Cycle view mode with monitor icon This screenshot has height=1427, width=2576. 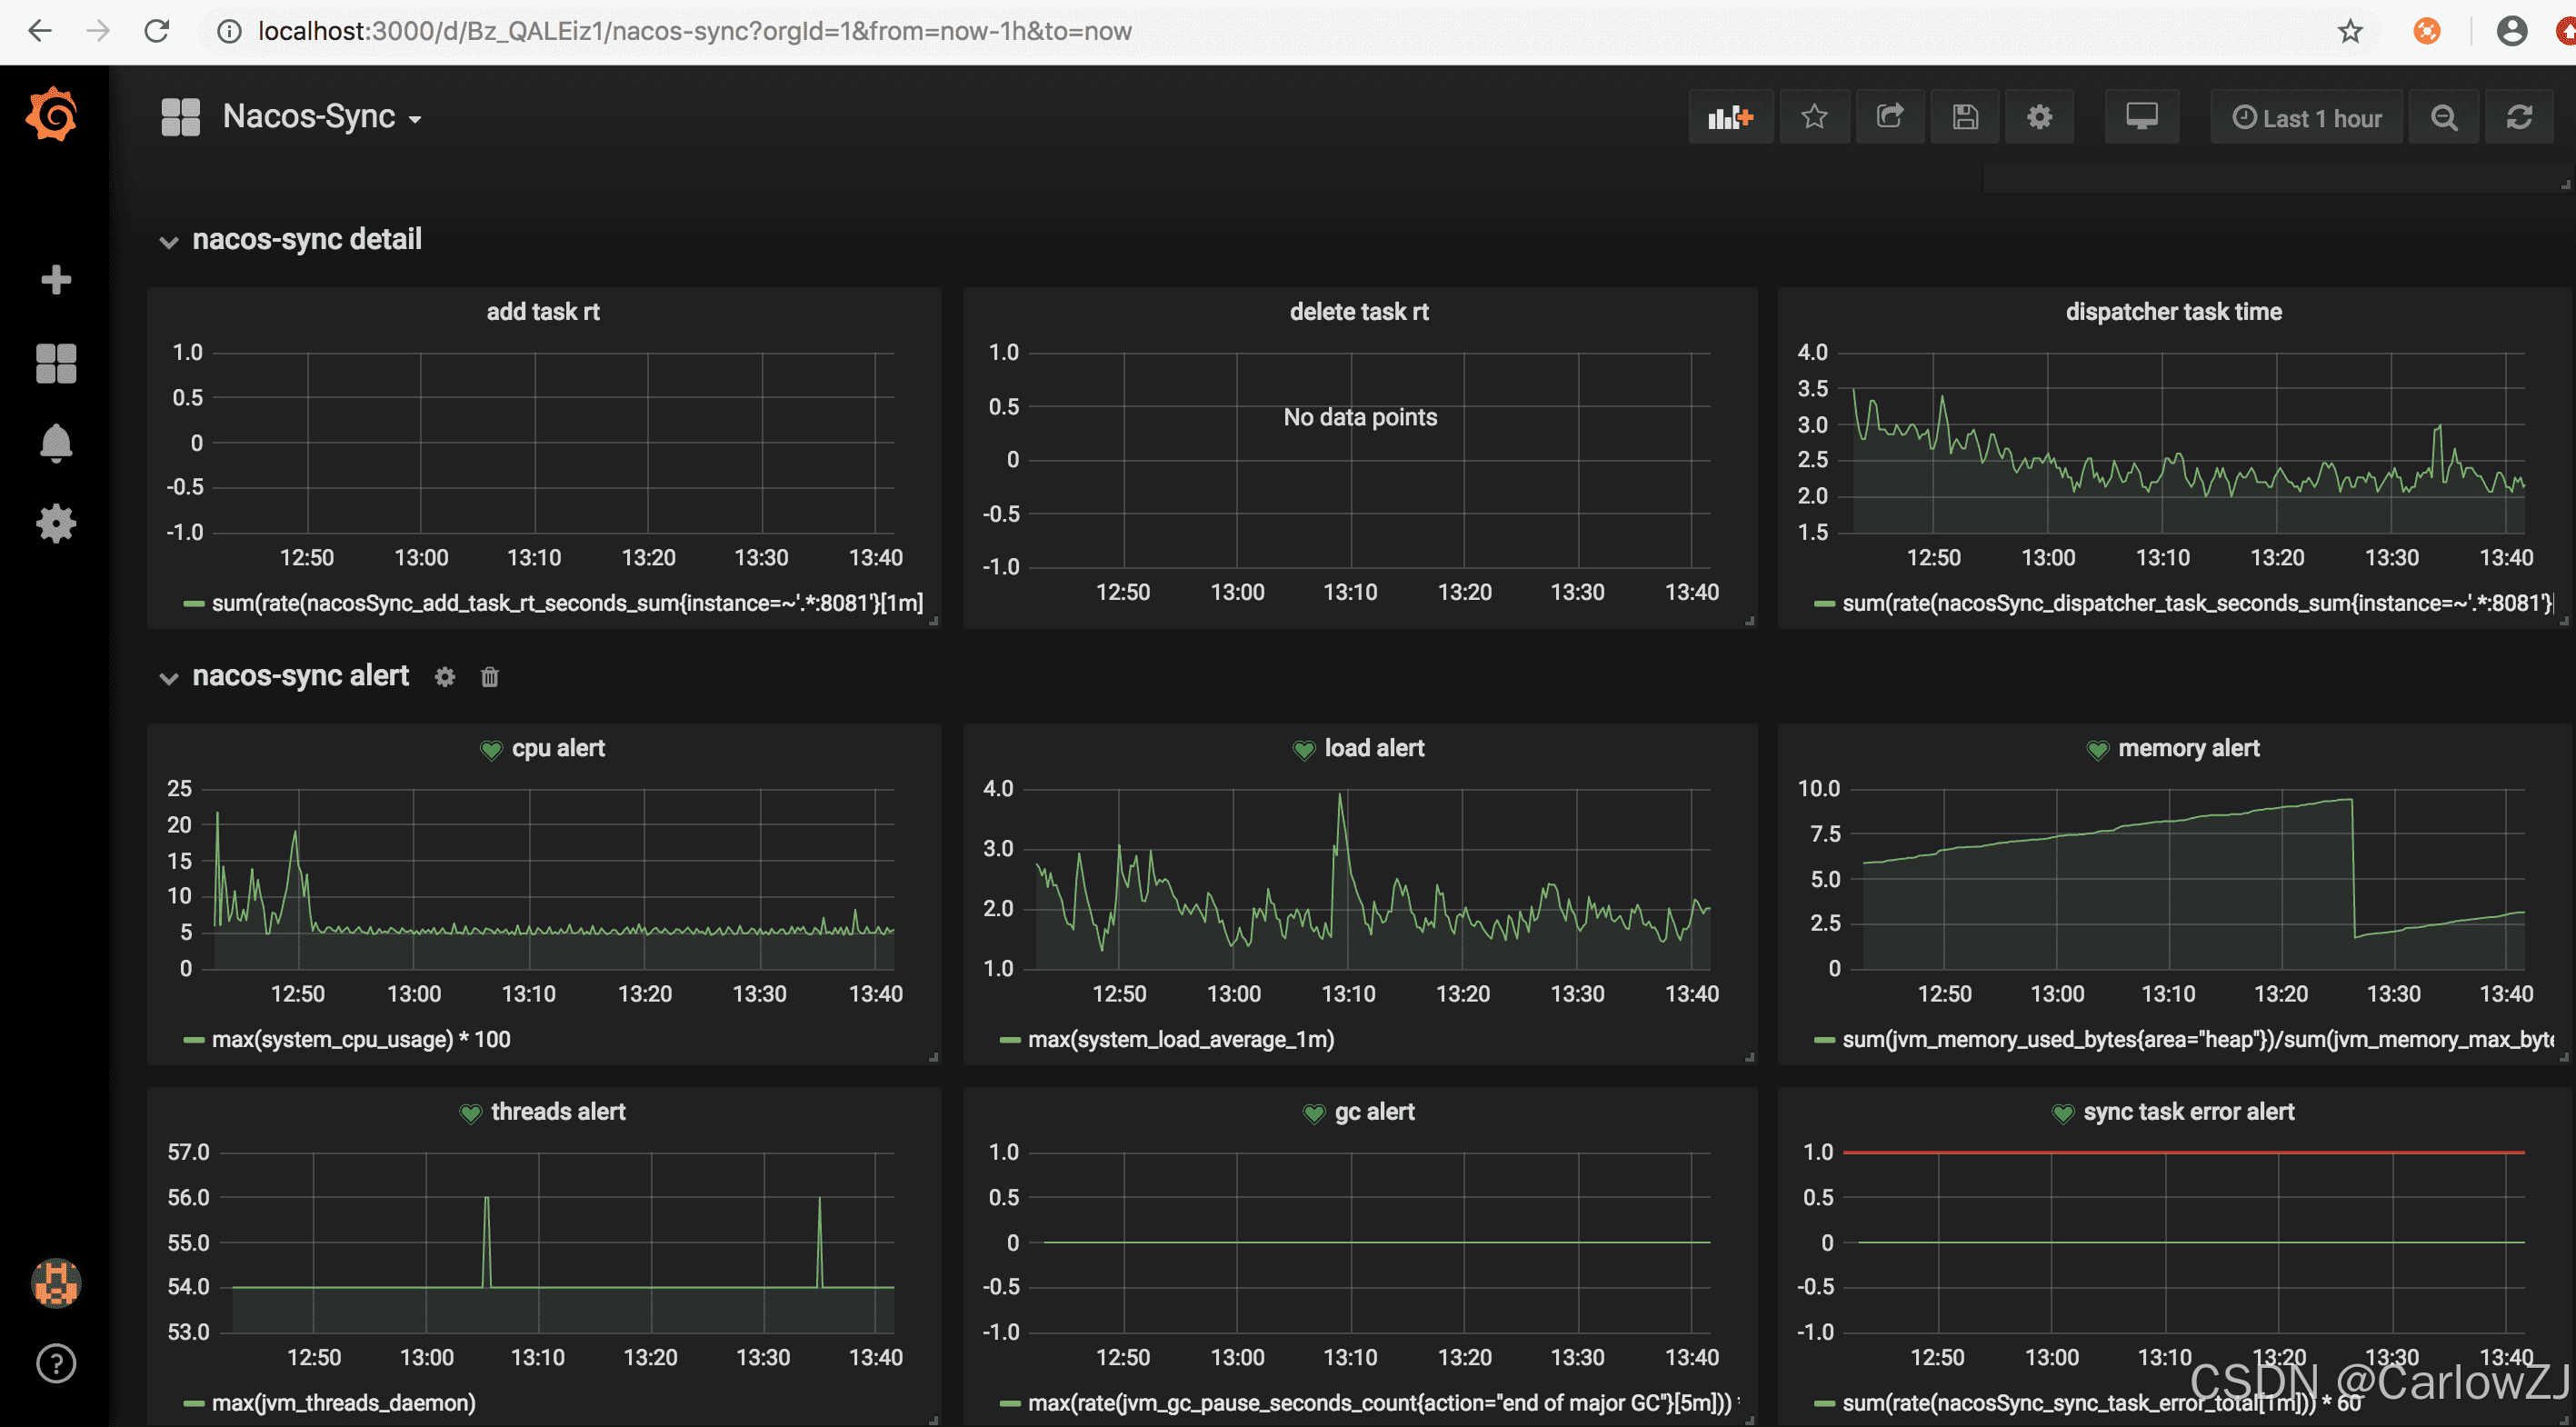(2141, 118)
